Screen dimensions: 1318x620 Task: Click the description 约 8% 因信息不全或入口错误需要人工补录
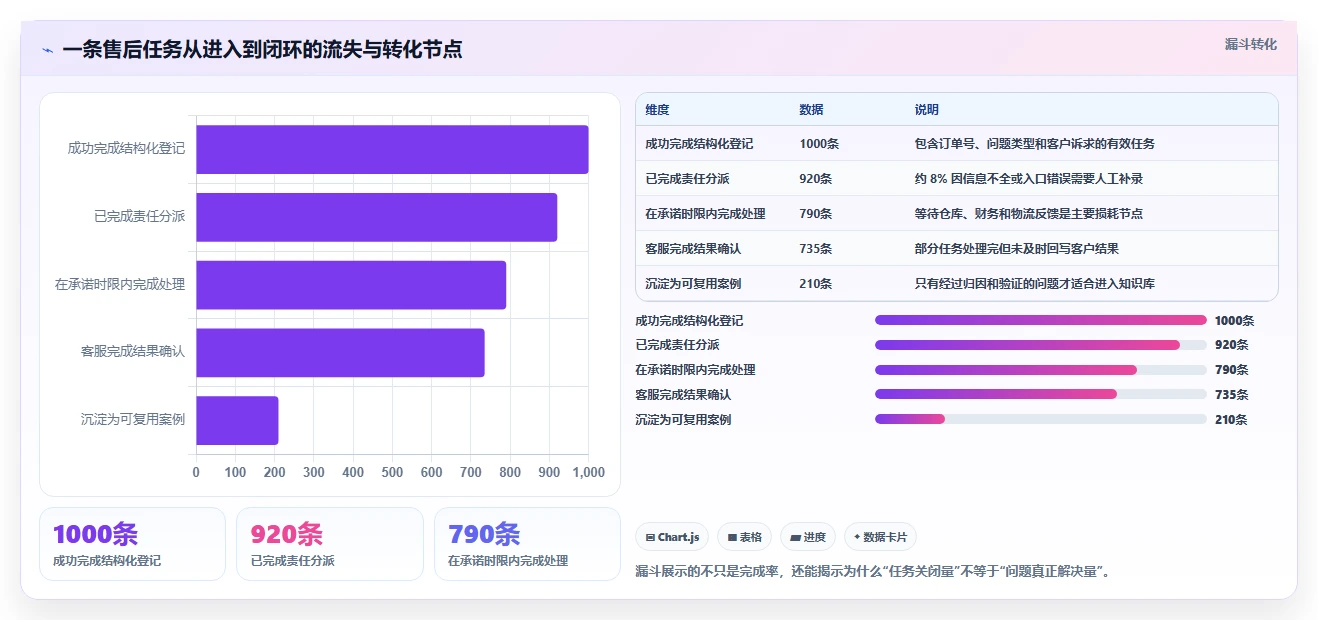point(1028,179)
